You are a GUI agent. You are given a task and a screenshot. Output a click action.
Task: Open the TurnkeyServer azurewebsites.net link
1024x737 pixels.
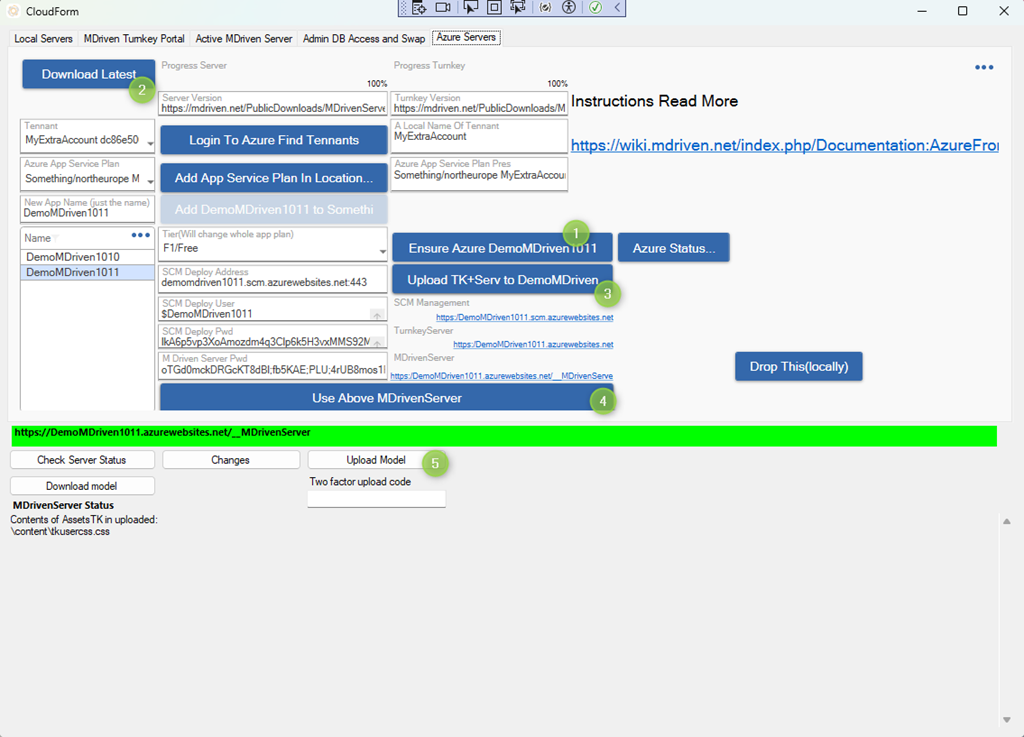[533, 344]
